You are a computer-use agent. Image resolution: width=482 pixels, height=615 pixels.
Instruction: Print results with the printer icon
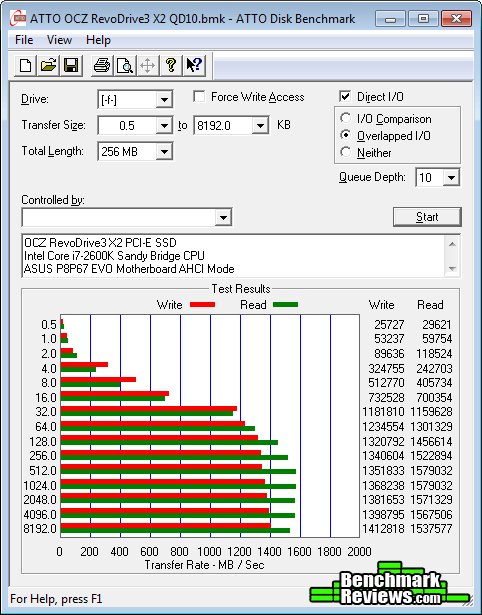tap(102, 65)
